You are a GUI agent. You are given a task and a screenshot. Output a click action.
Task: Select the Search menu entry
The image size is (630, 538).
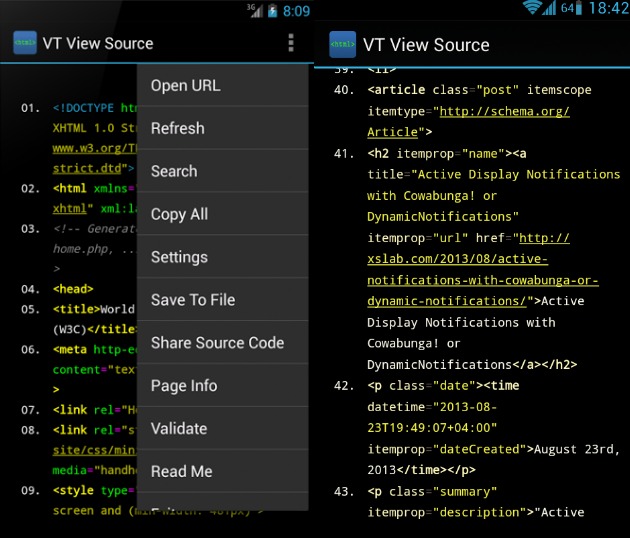tap(222, 172)
